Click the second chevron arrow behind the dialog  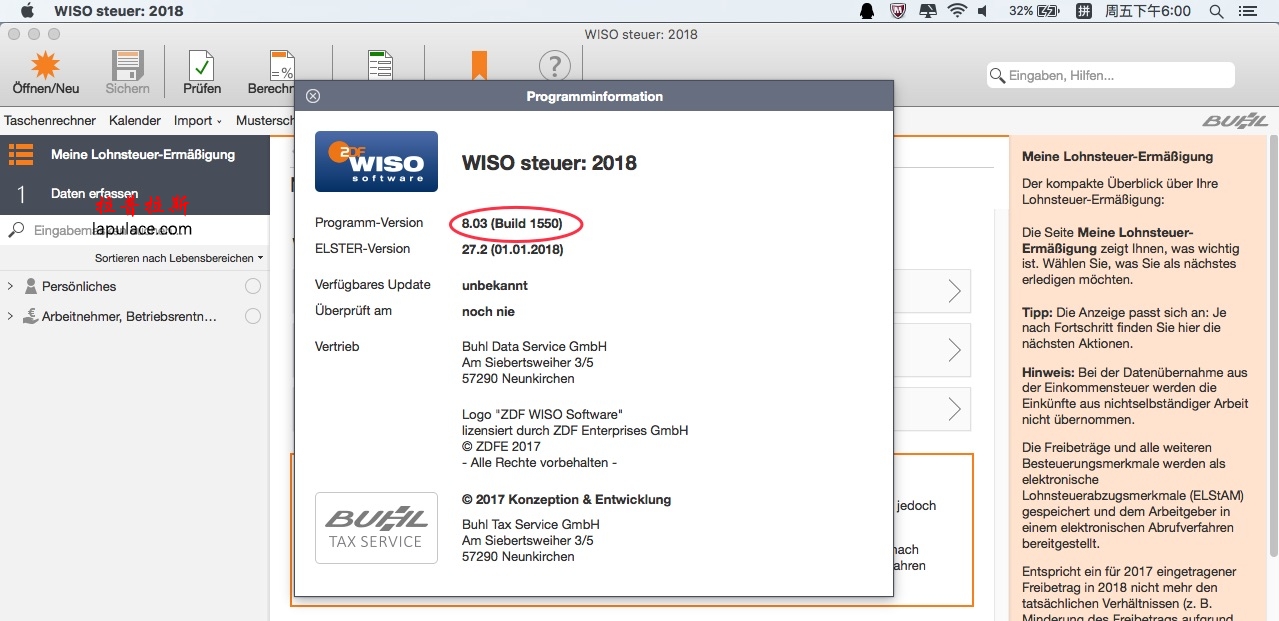tap(955, 350)
